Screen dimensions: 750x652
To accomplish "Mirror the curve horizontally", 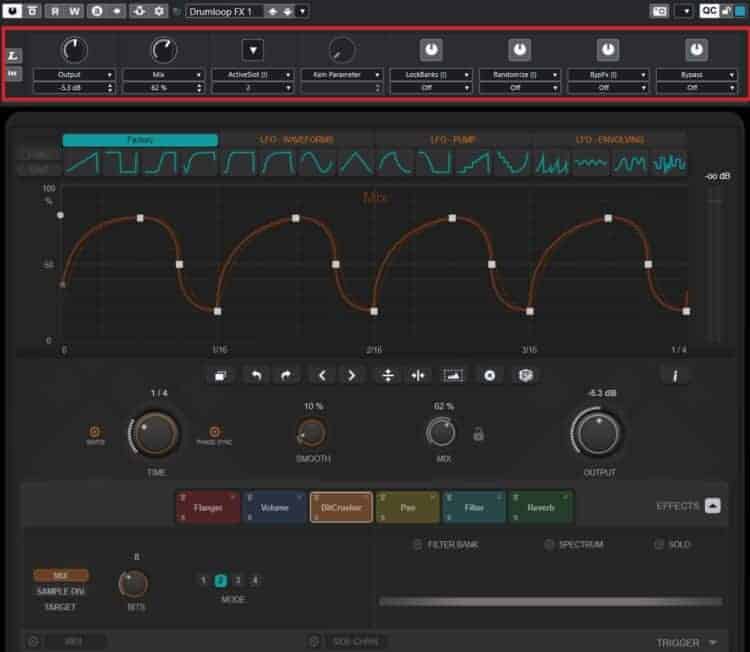I will tap(418, 376).
